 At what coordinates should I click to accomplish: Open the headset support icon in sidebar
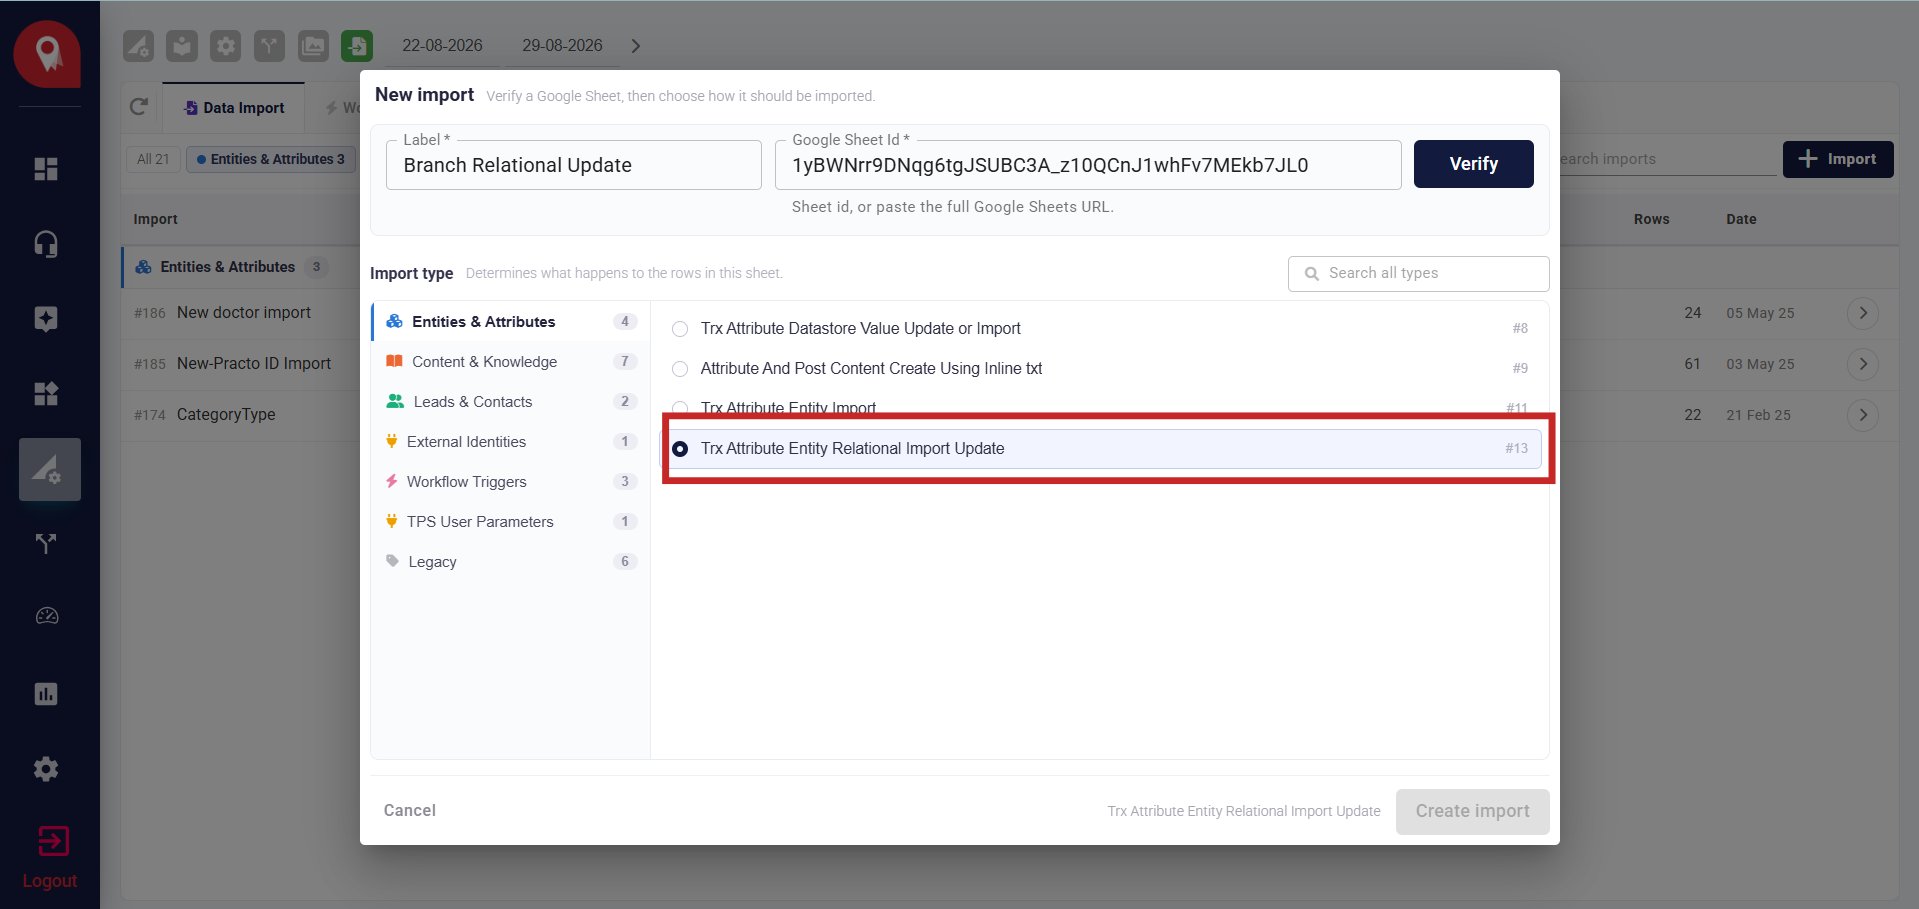[46, 244]
